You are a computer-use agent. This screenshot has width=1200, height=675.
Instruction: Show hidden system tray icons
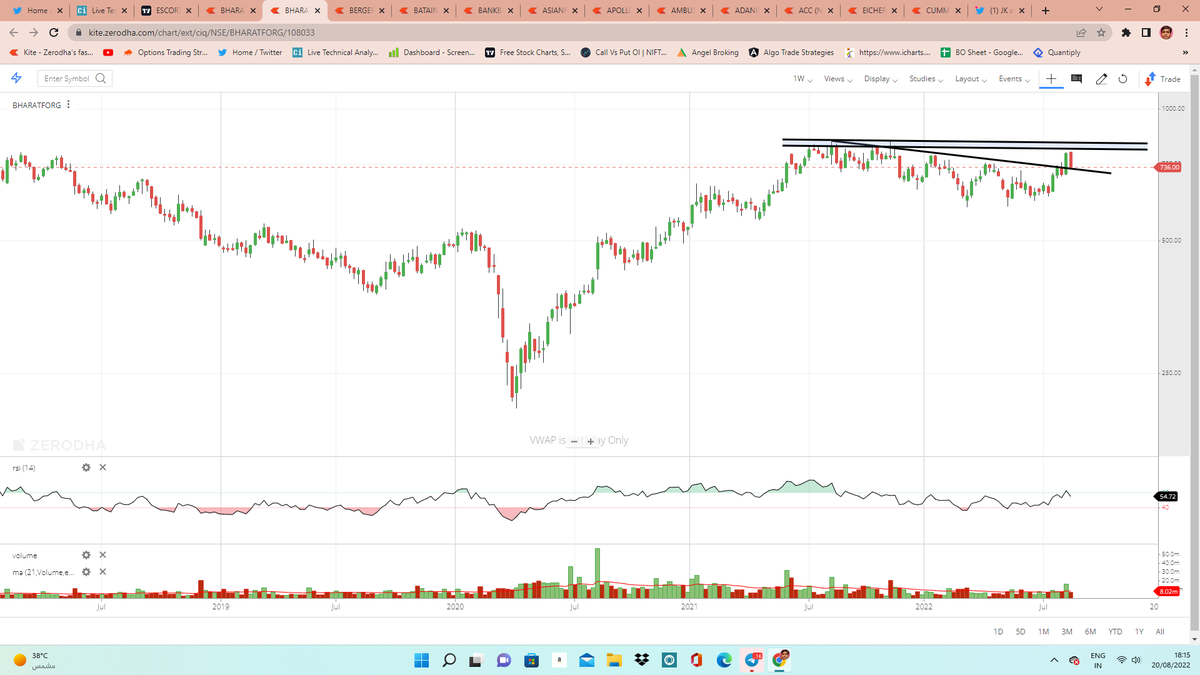(1053, 660)
